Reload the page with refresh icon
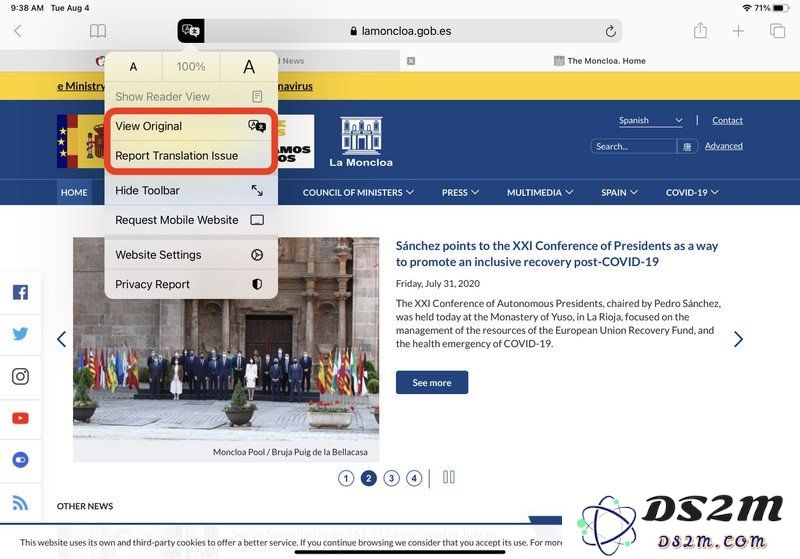 point(610,31)
